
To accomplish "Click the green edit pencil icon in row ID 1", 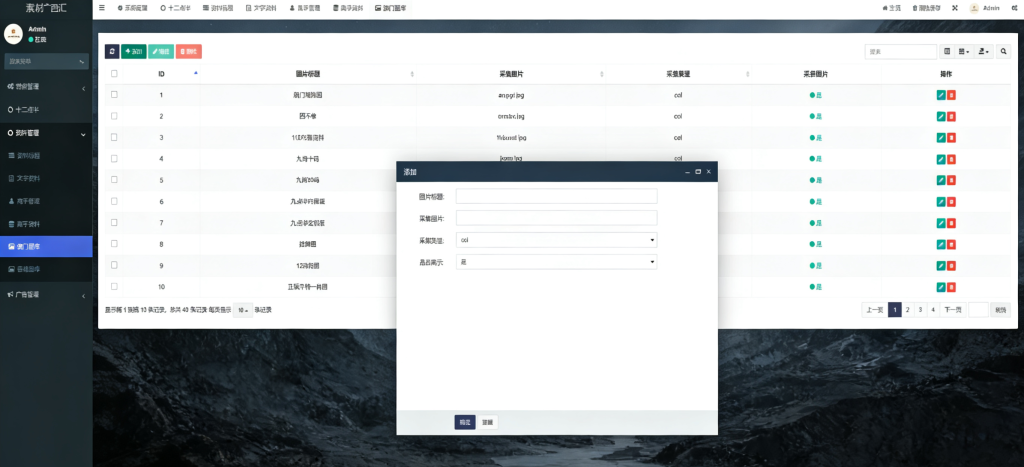I will [940, 95].
